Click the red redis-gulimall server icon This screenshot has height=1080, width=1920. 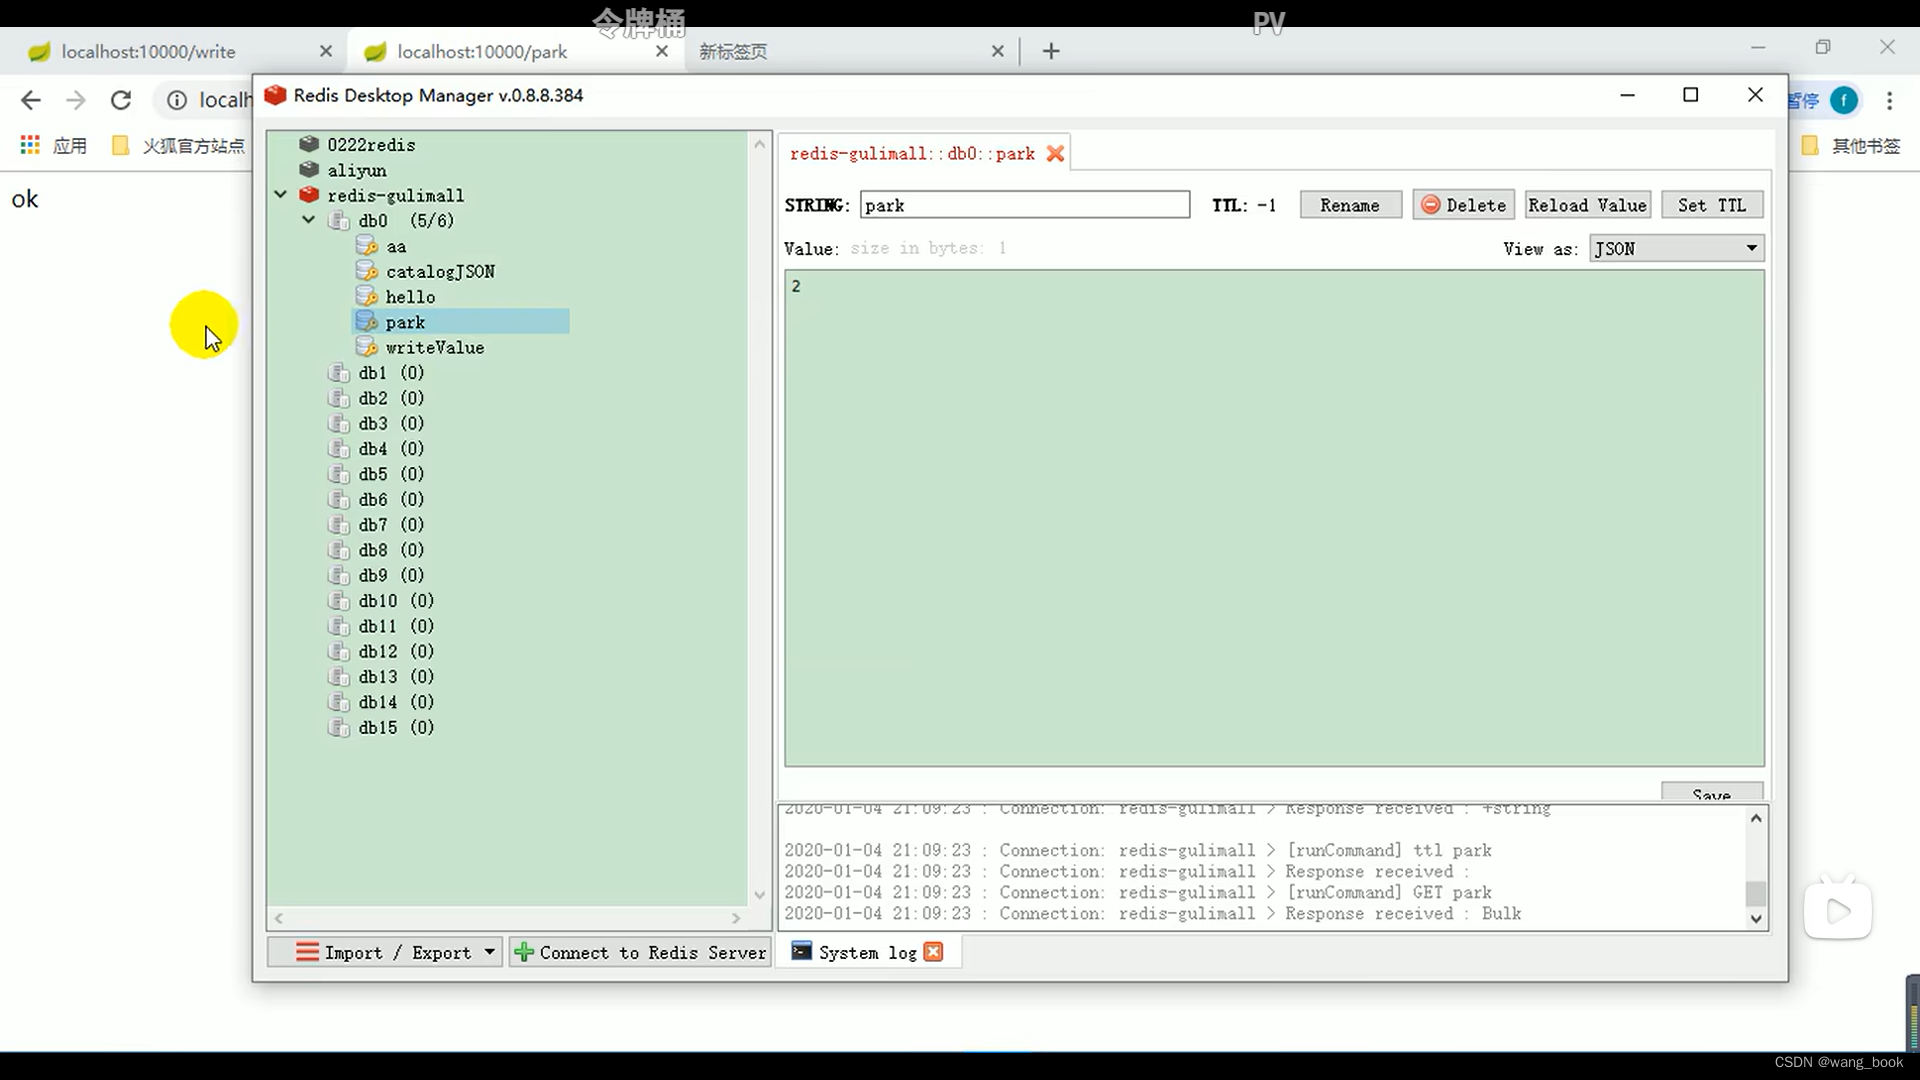[x=309, y=195]
